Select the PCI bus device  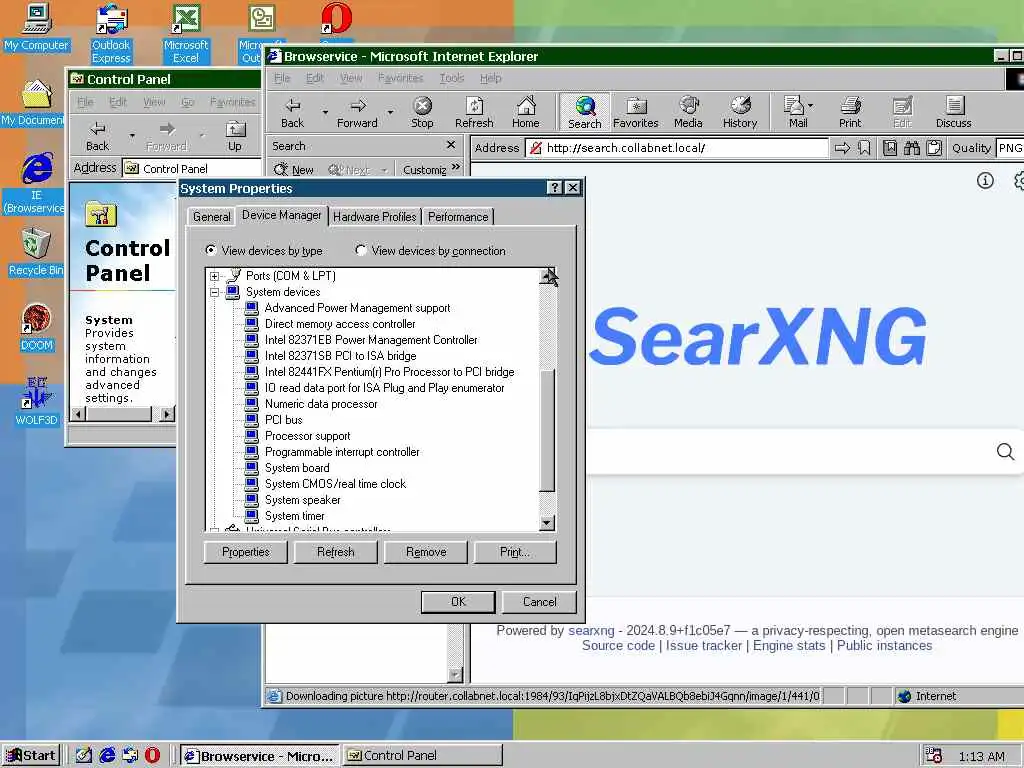(283, 420)
